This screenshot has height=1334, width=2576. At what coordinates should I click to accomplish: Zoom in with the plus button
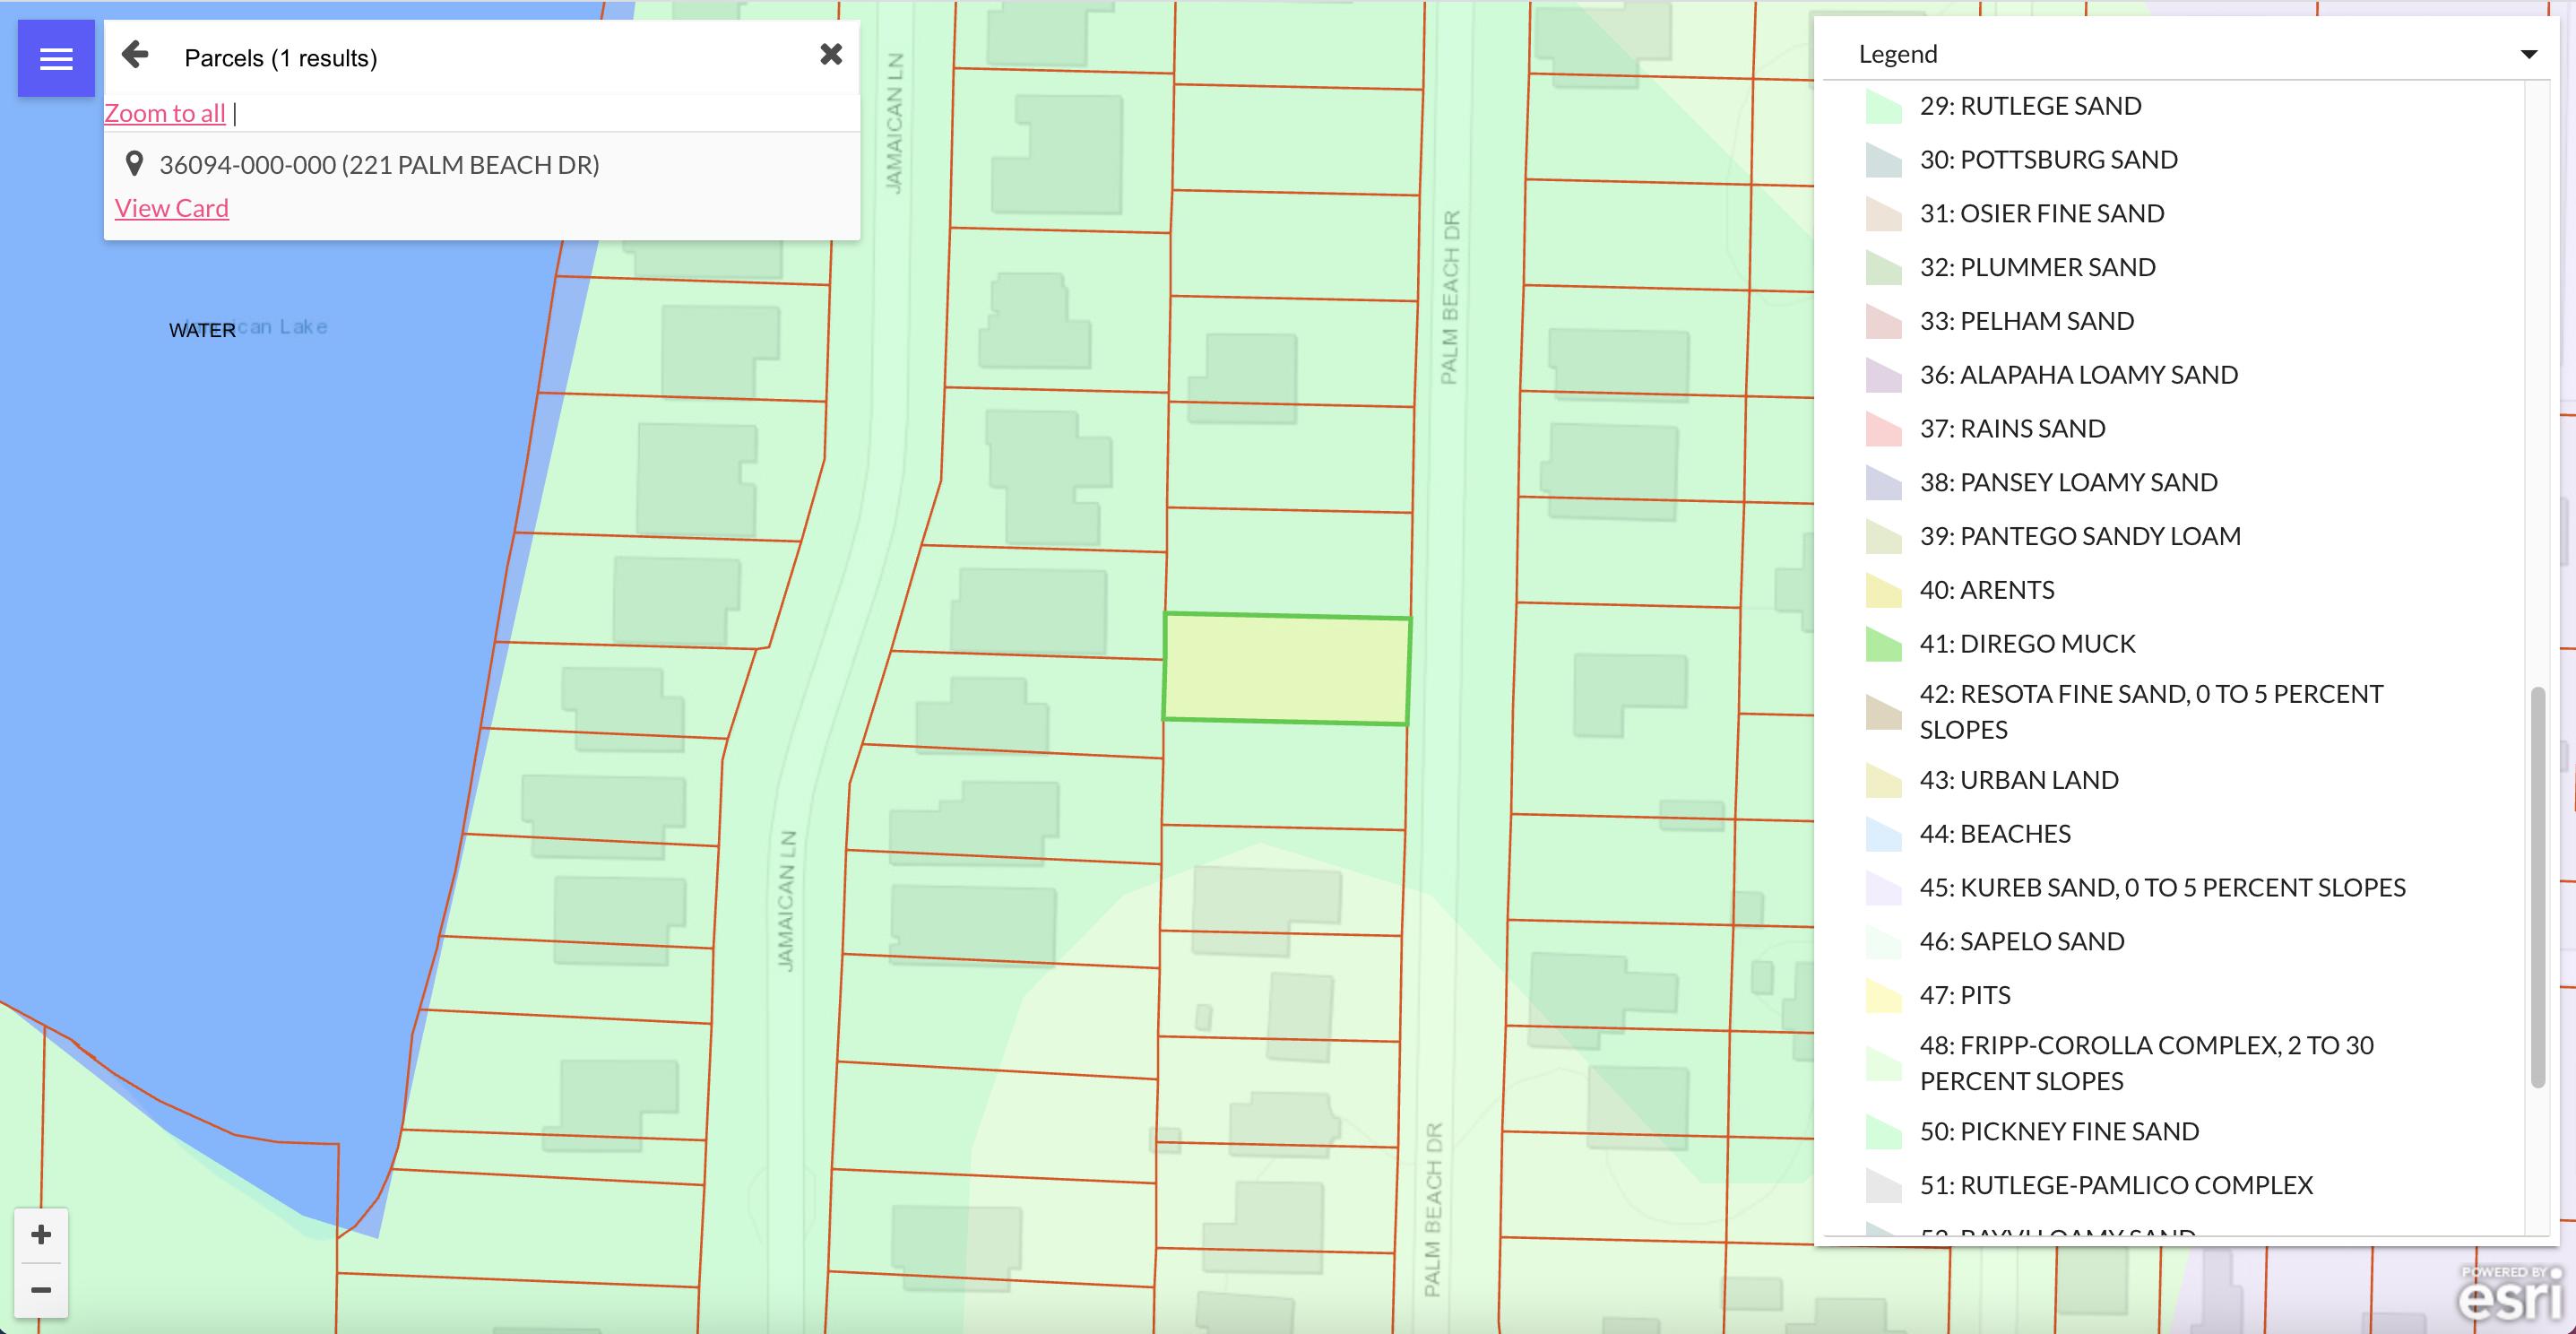(41, 1235)
